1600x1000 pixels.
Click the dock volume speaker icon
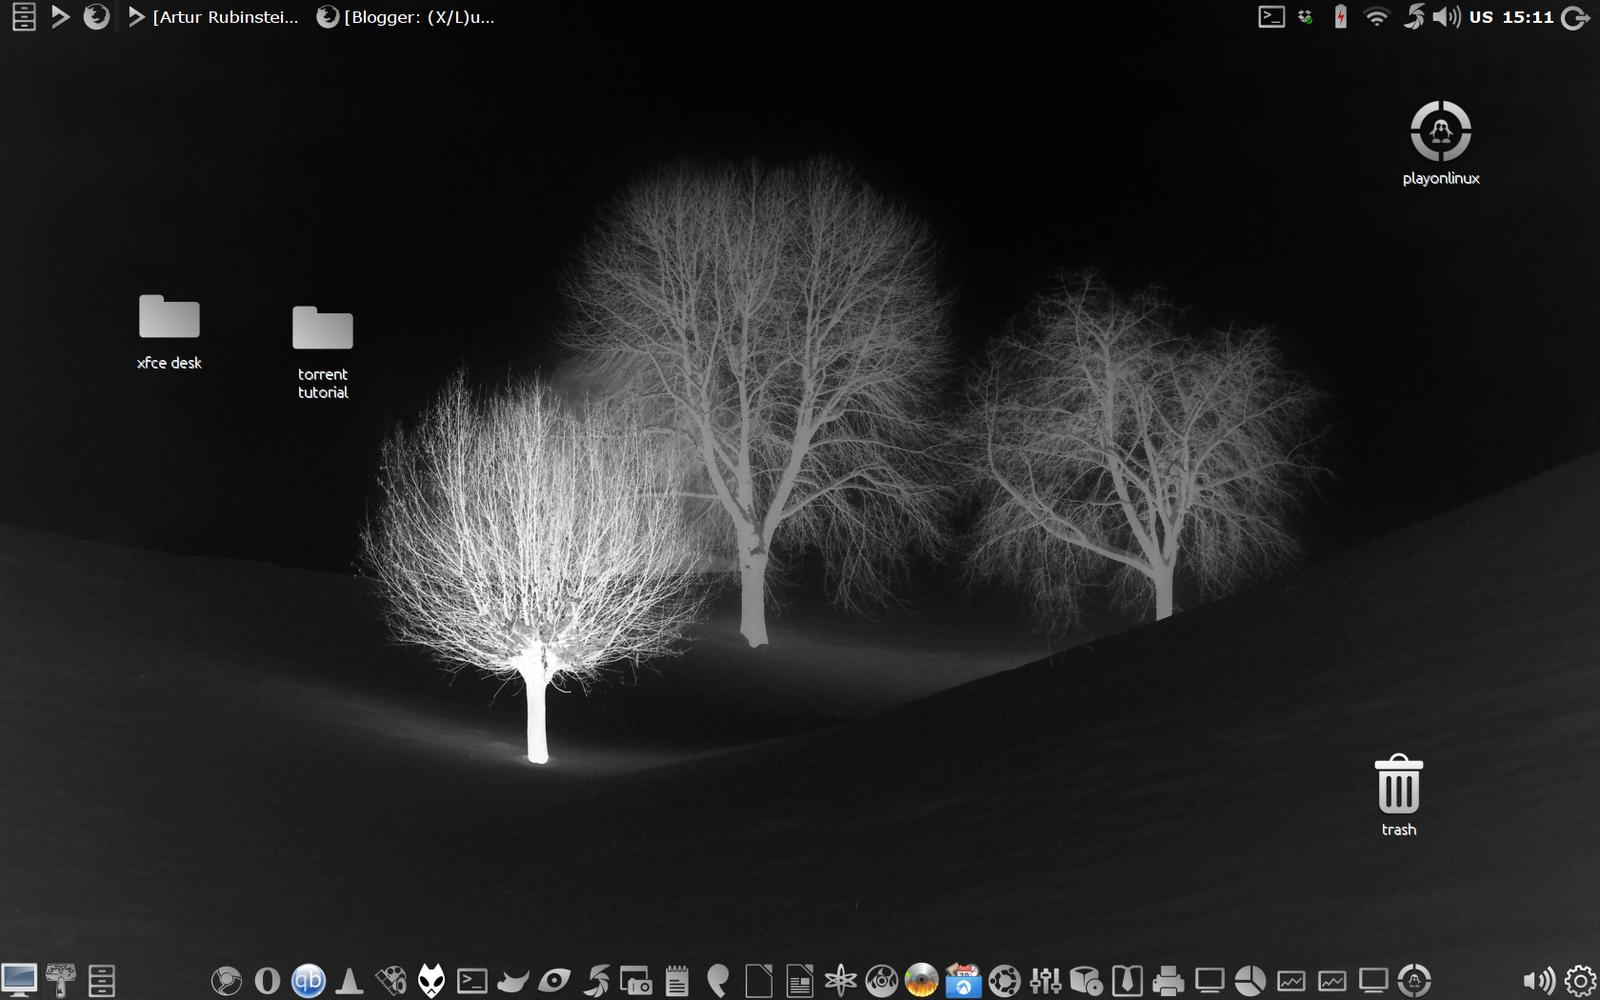pyautogui.click(x=1539, y=981)
